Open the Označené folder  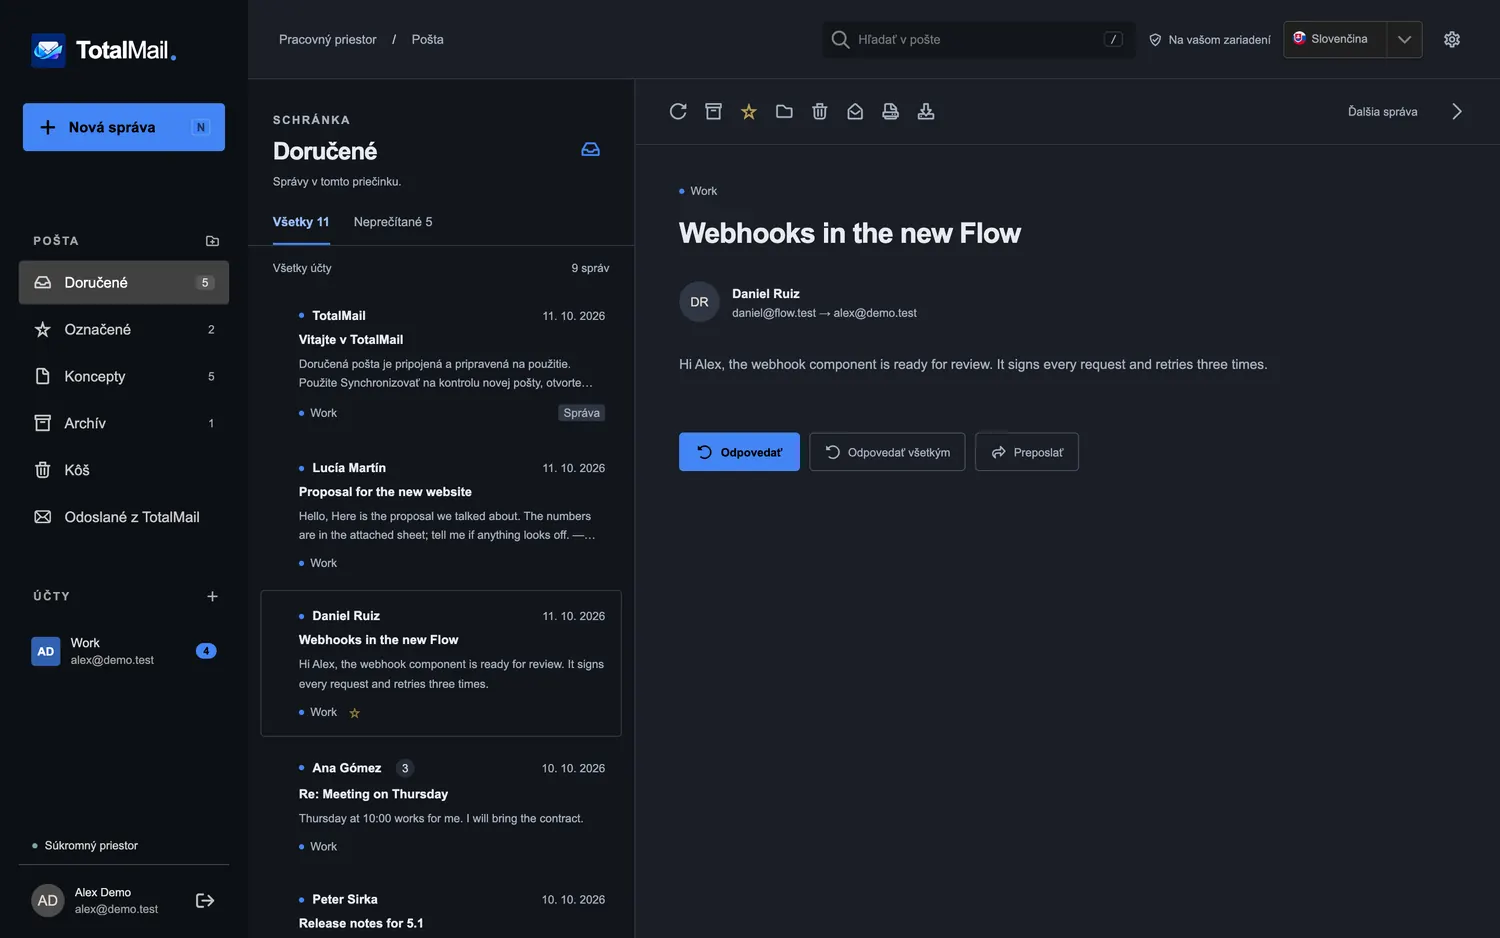click(124, 330)
